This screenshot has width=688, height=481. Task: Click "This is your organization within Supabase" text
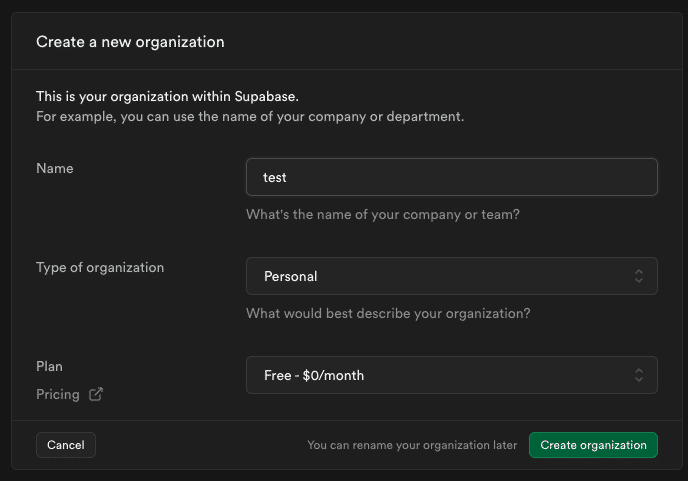coord(167,96)
